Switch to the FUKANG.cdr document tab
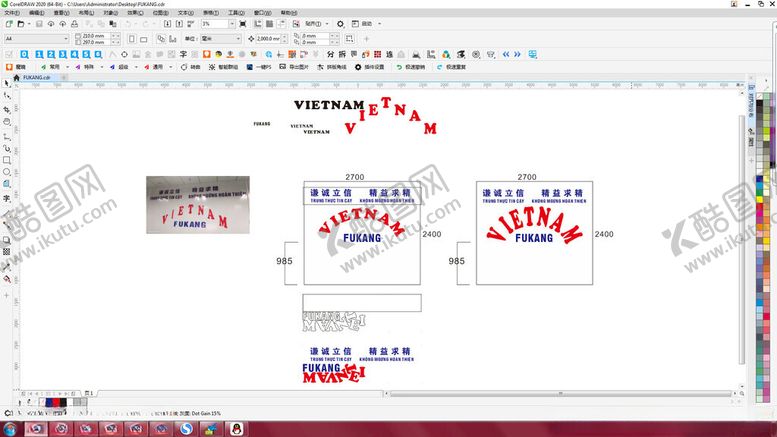 [x=36, y=76]
